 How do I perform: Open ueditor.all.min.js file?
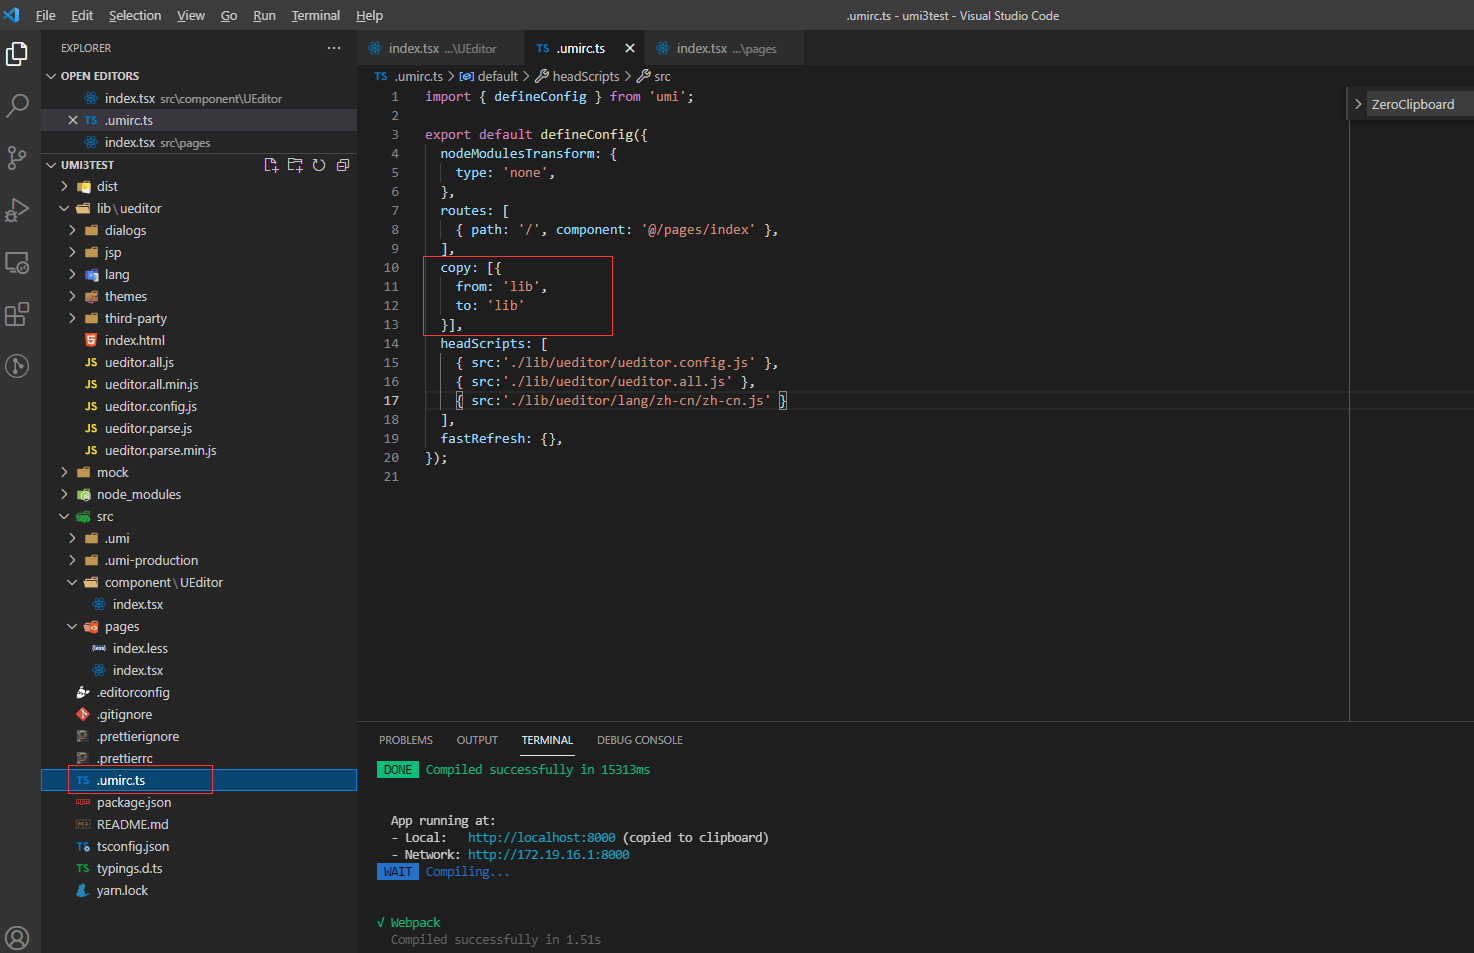coord(199,384)
